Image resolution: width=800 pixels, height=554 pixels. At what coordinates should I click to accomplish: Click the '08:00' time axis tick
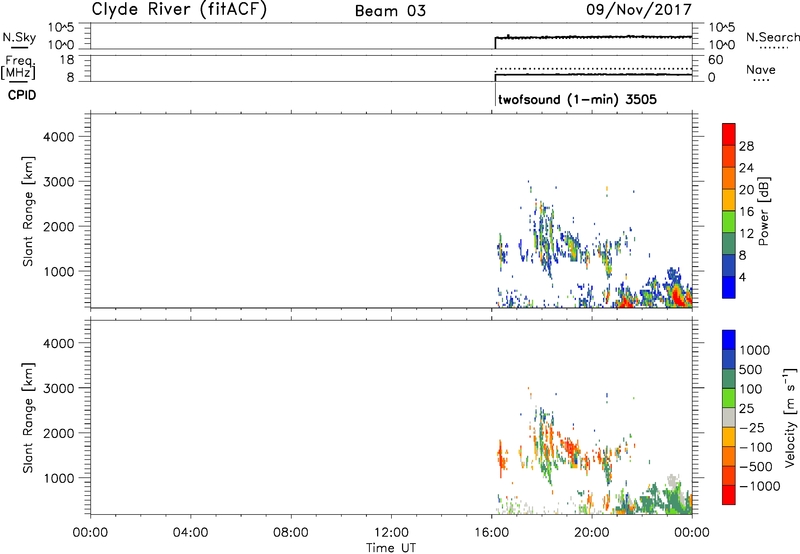pos(291,533)
